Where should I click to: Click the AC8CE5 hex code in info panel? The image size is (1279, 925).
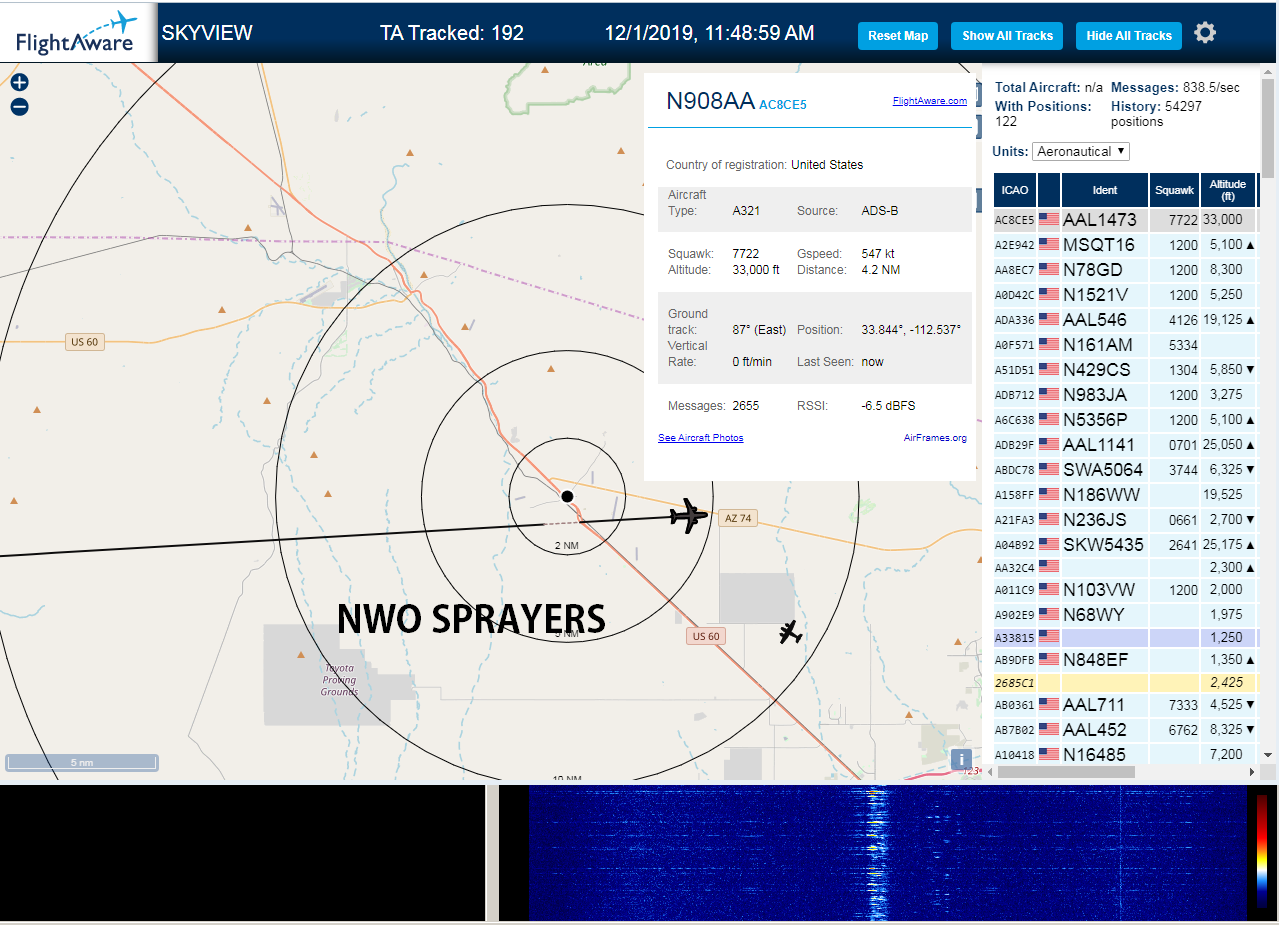[x=783, y=104]
